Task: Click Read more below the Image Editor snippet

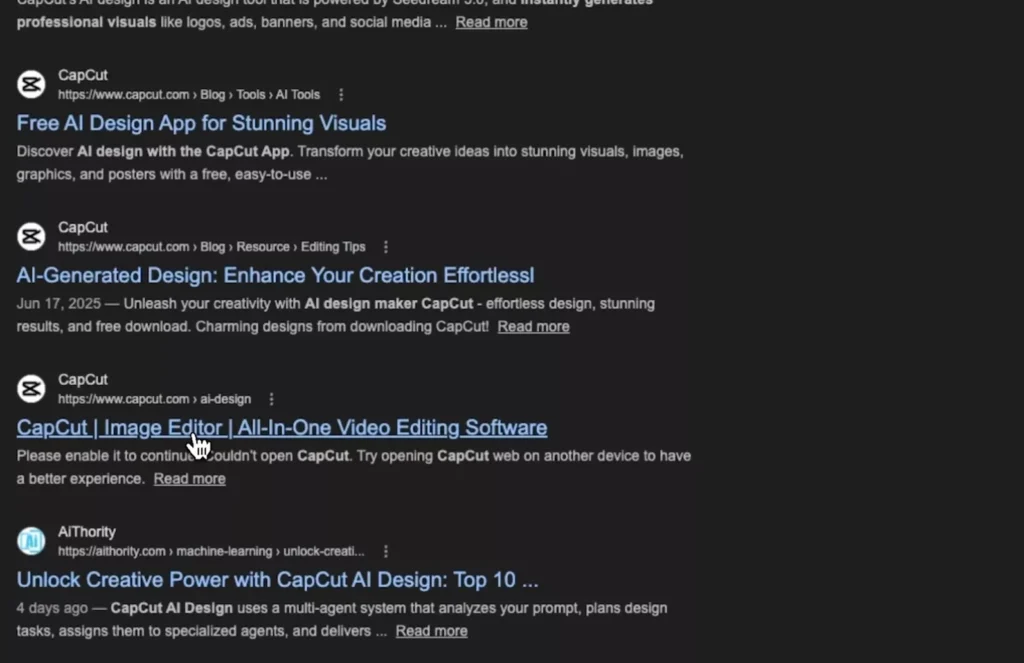Action: (189, 478)
